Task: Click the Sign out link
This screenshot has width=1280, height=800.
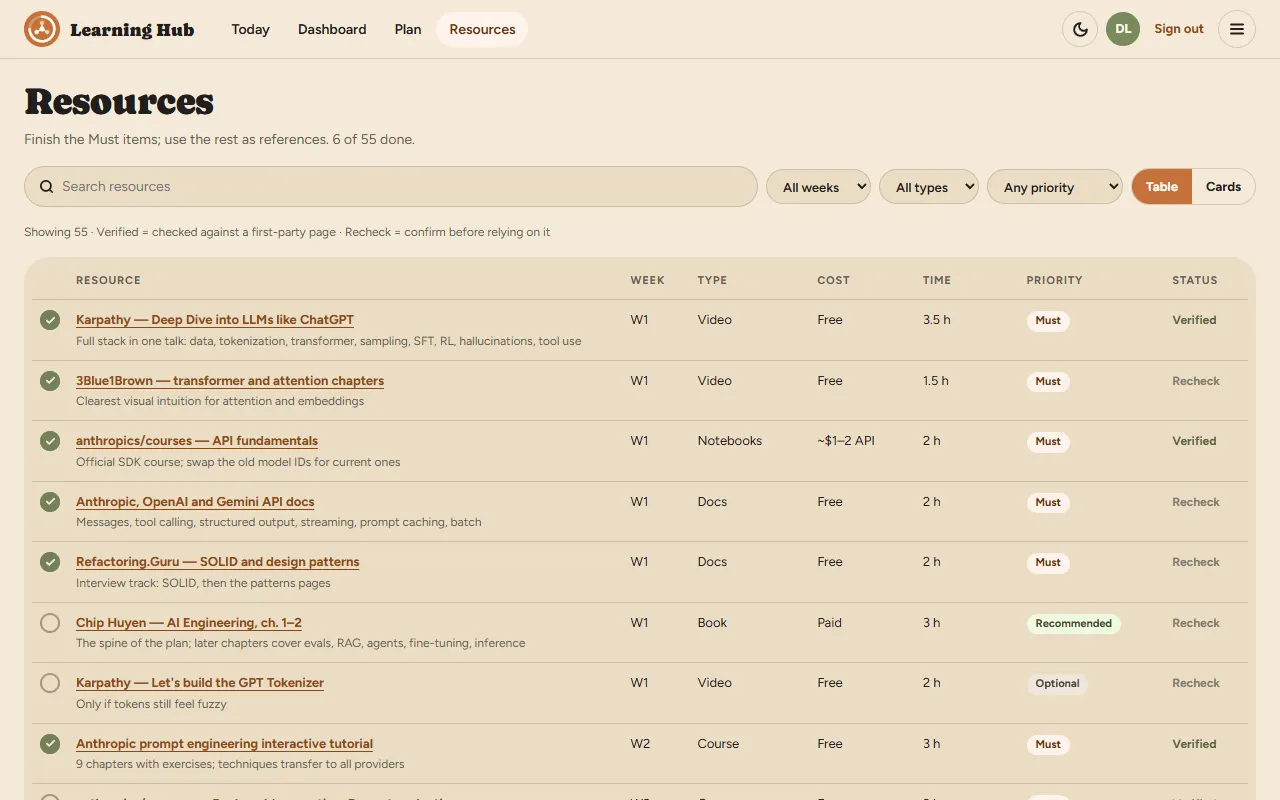Action: (1179, 29)
